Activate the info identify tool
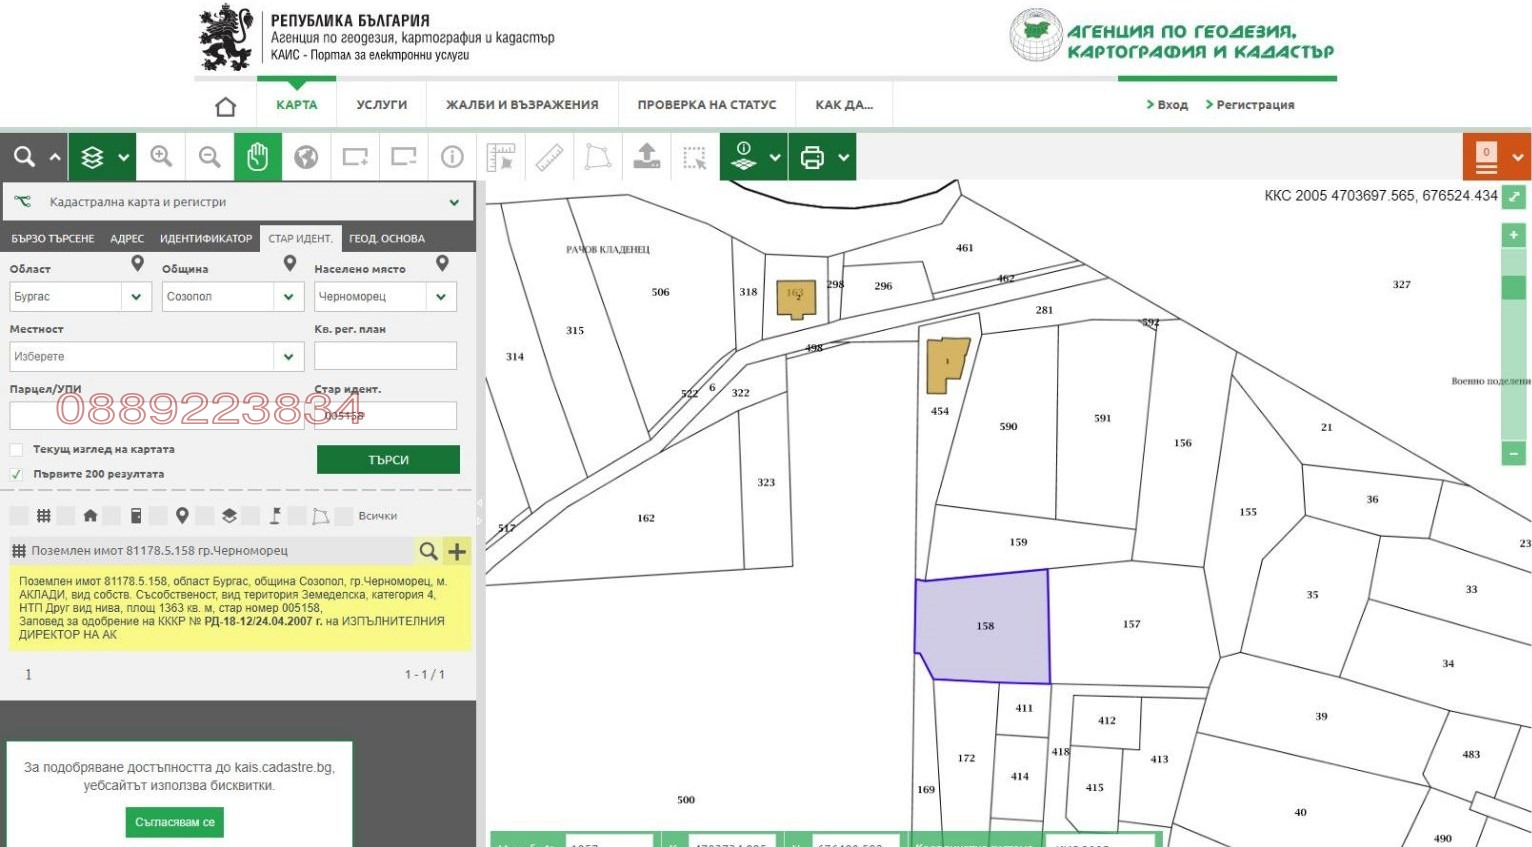This screenshot has height=847, width=1532. click(452, 157)
